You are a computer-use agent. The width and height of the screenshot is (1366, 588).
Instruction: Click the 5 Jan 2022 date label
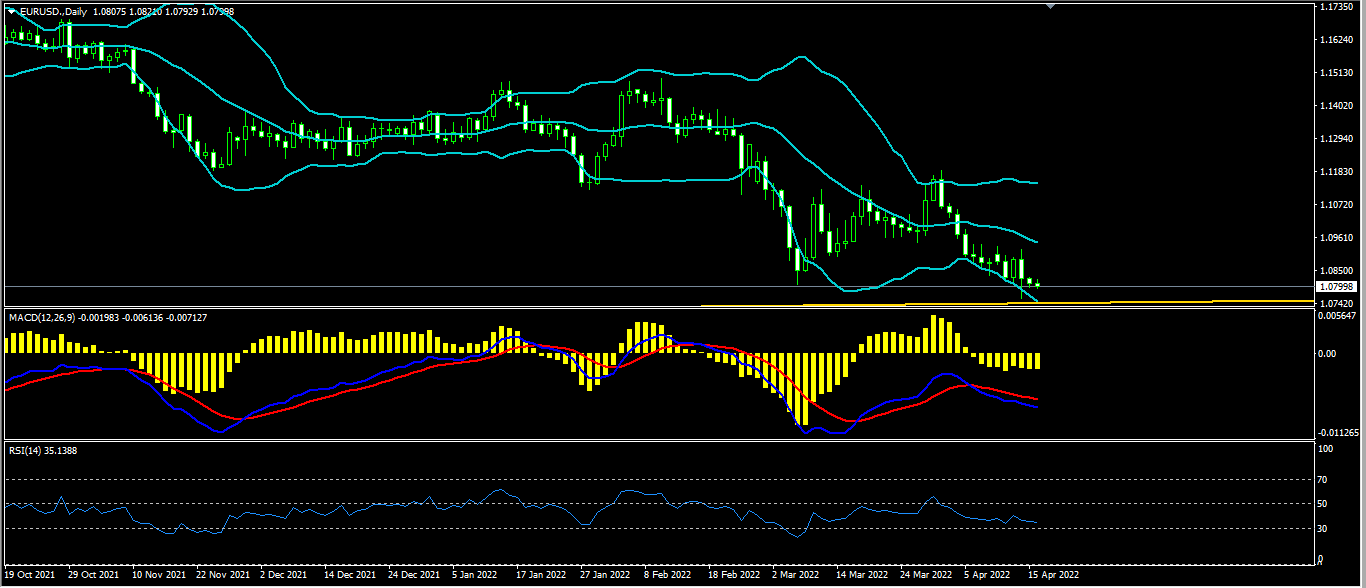click(x=475, y=575)
